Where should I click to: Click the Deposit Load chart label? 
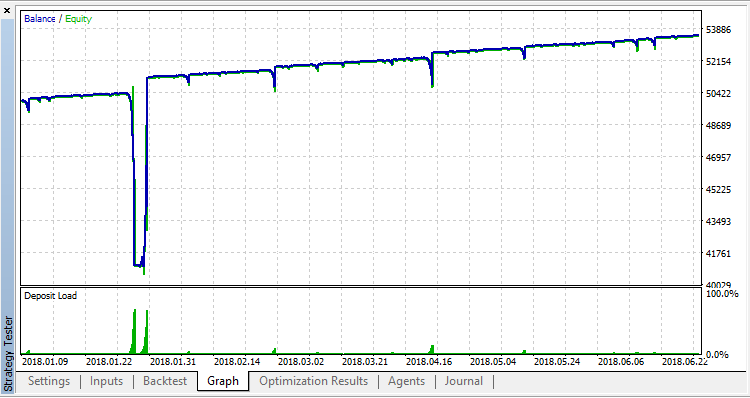[50, 296]
